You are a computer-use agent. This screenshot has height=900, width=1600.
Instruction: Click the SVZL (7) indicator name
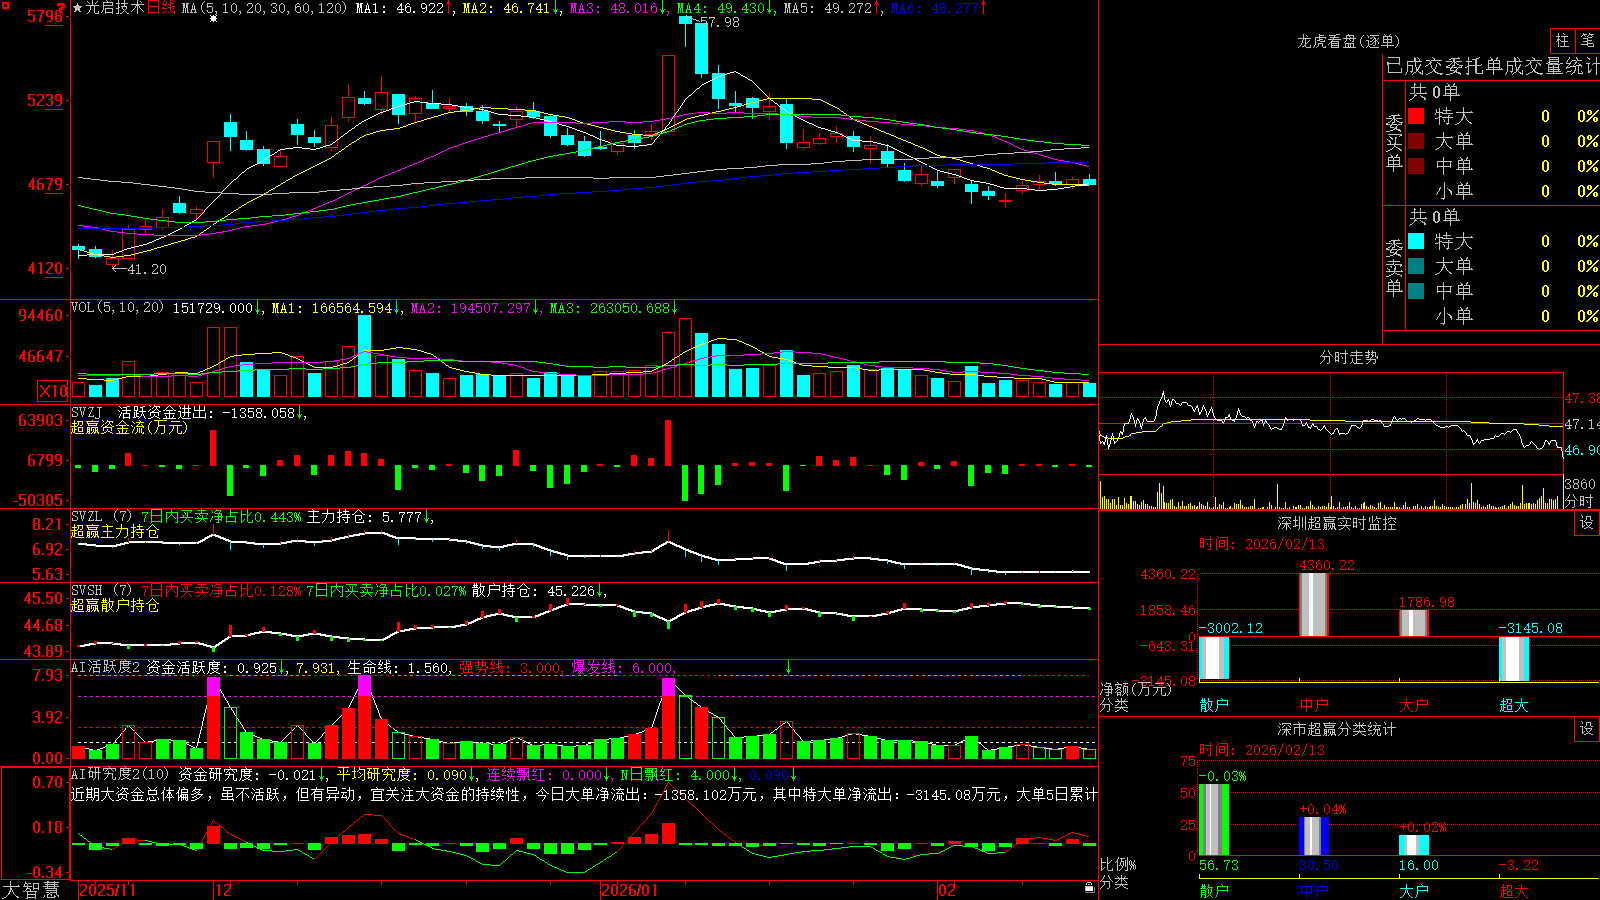coord(101,516)
